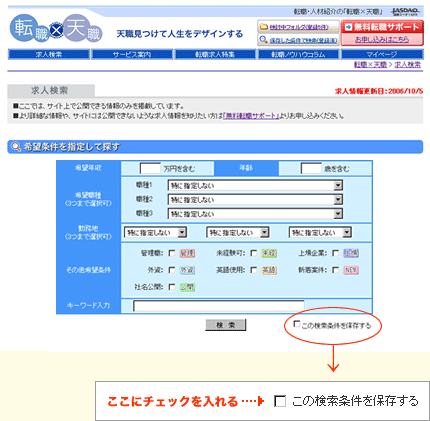
Task: Open the last 勤務地 dropdown
Action: [320, 232]
